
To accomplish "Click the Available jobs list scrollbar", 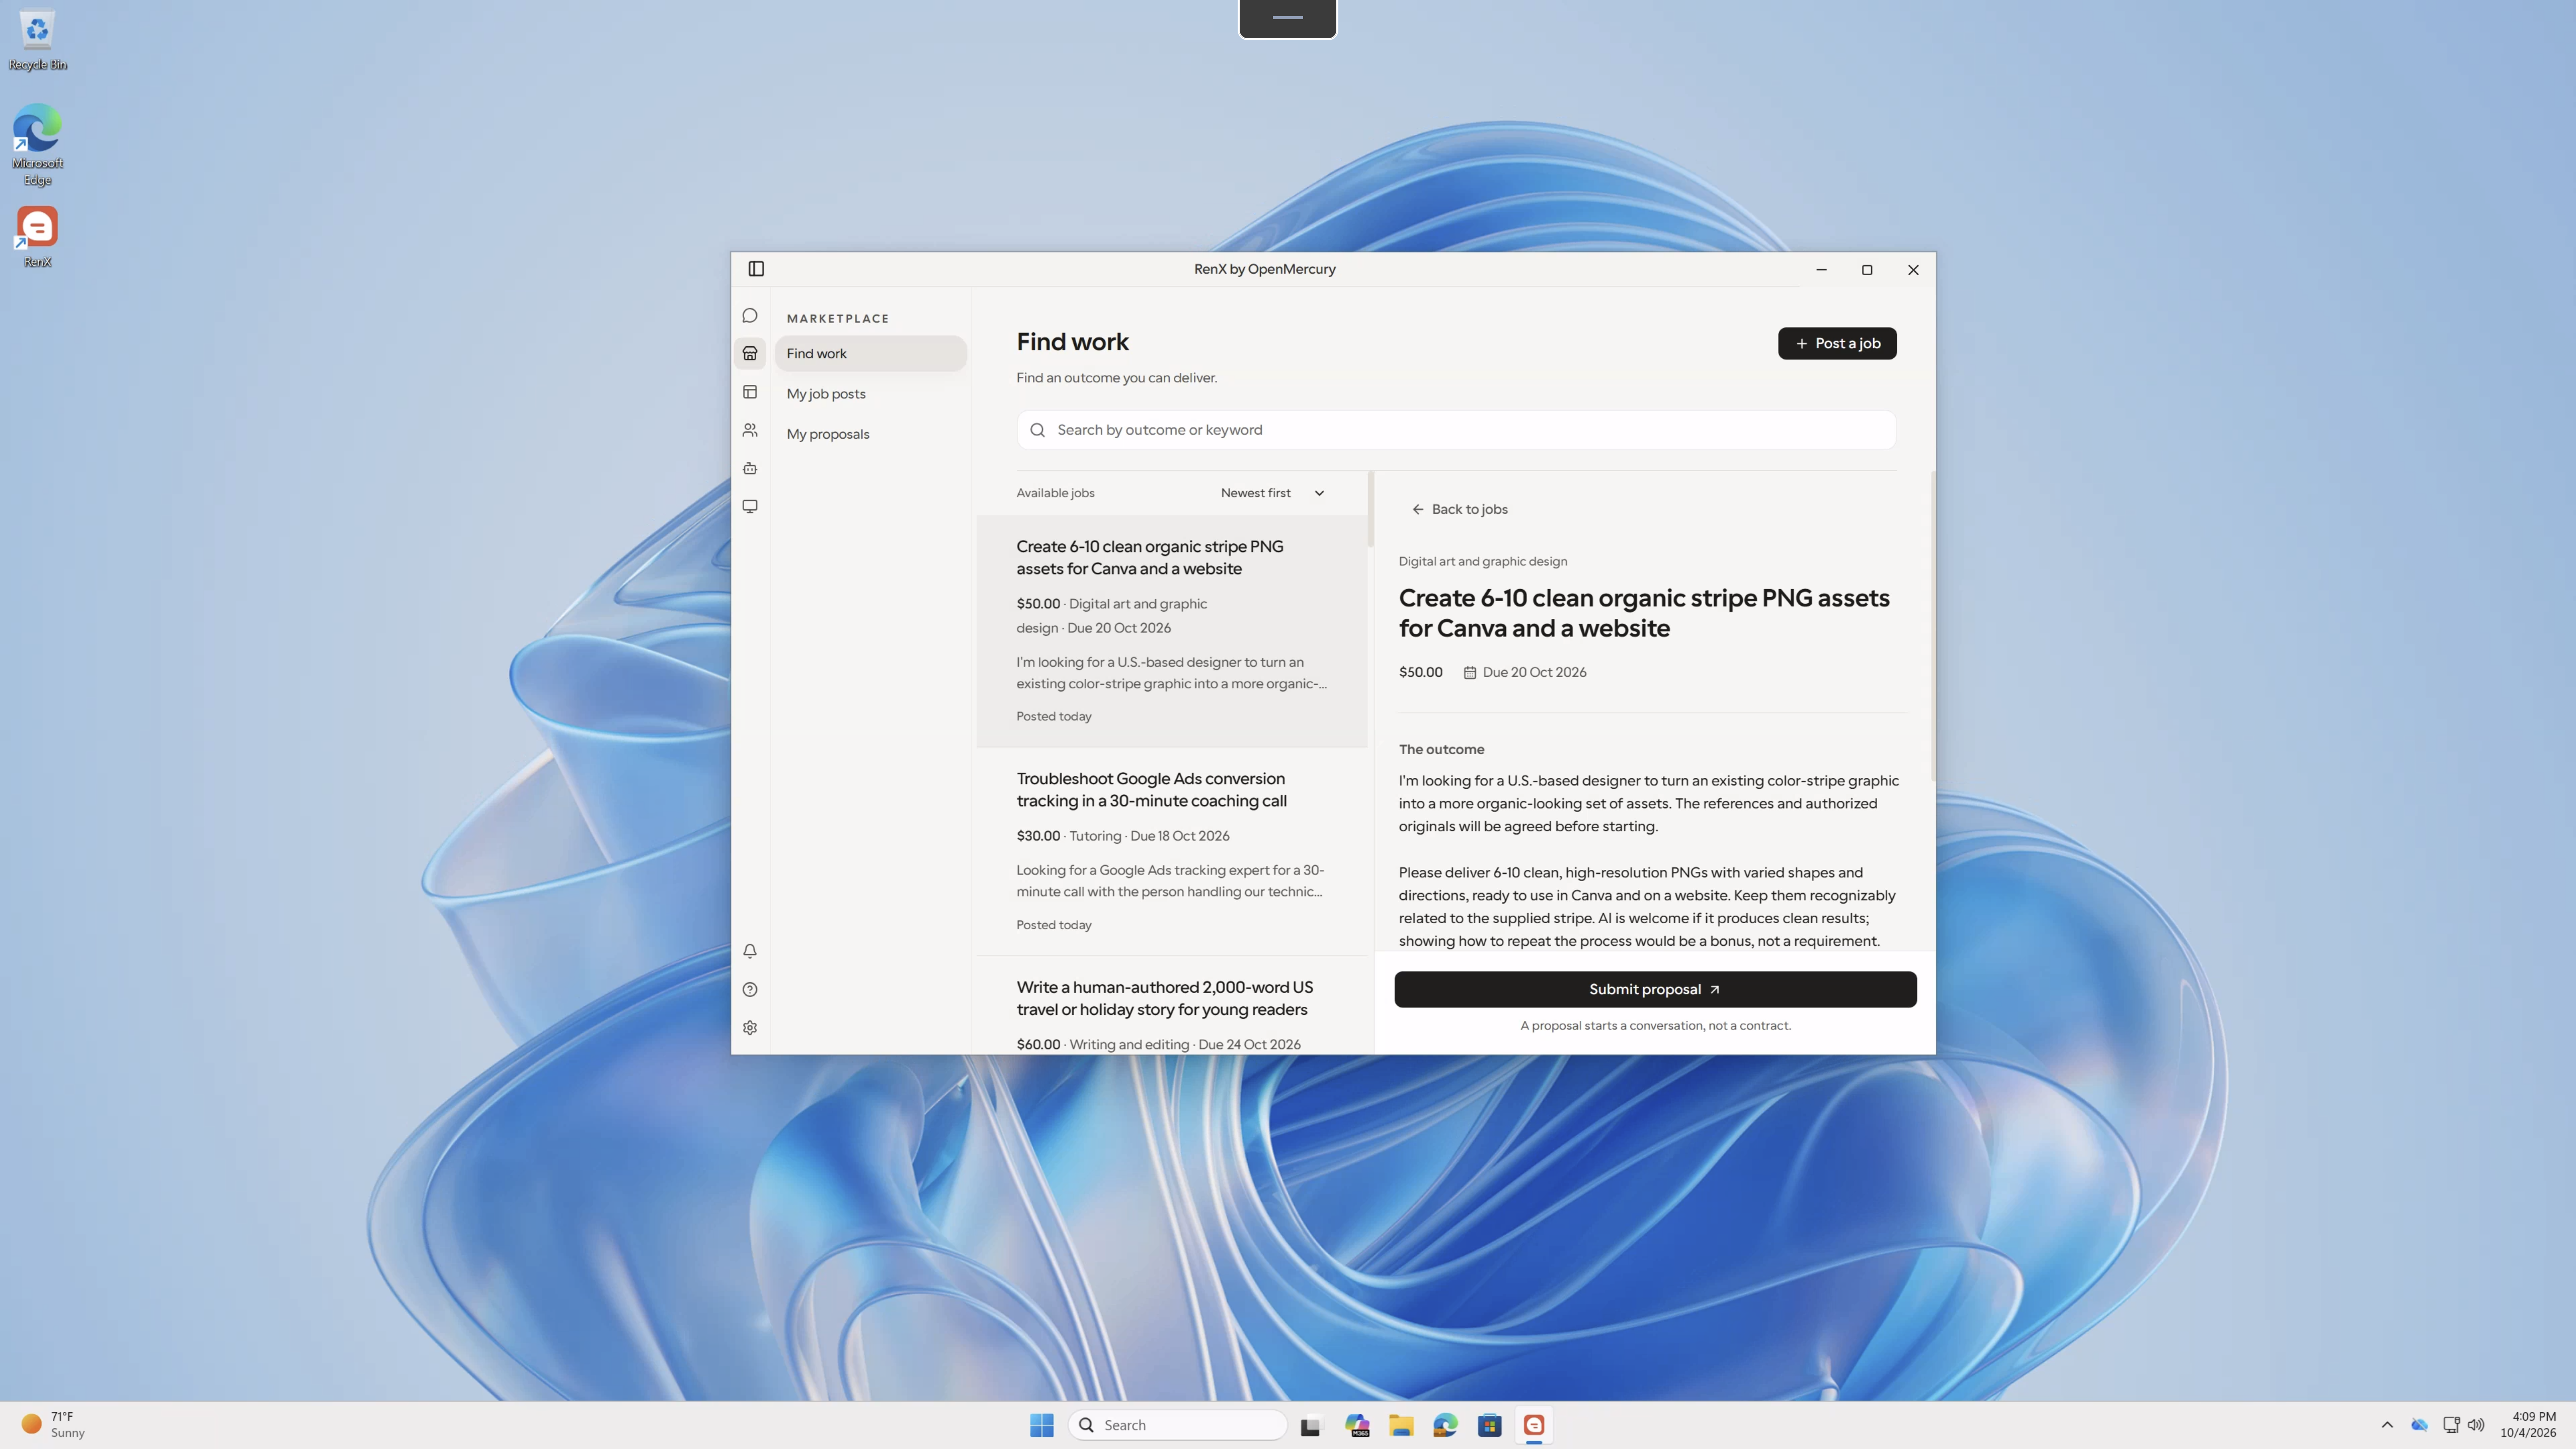I will (x=1370, y=509).
